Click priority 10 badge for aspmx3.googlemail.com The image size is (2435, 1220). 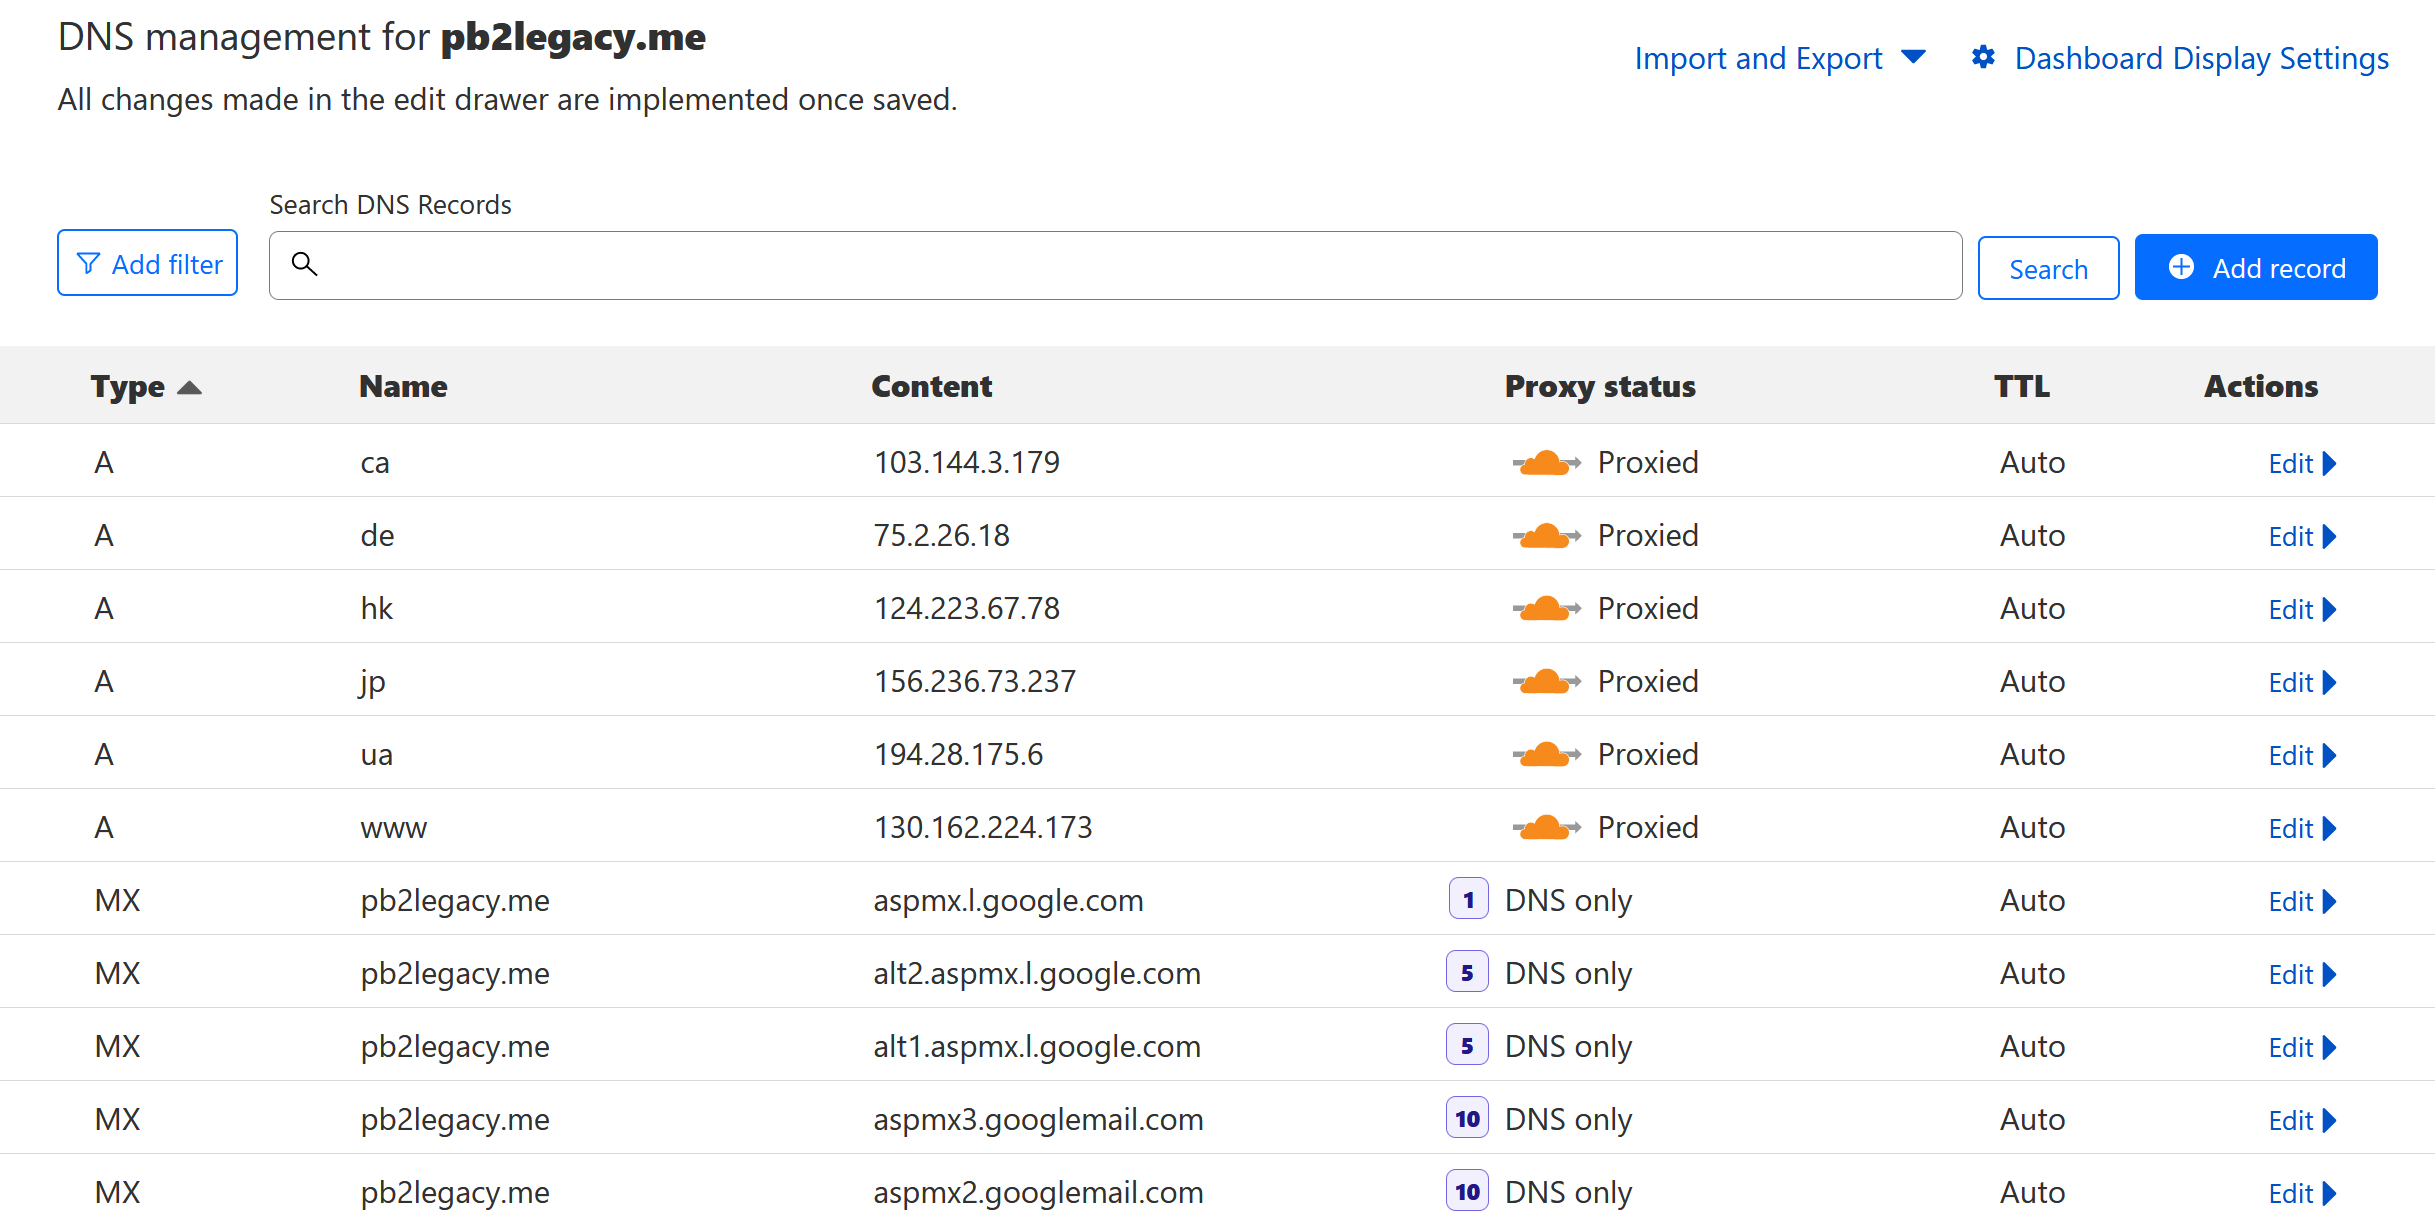click(1467, 1119)
